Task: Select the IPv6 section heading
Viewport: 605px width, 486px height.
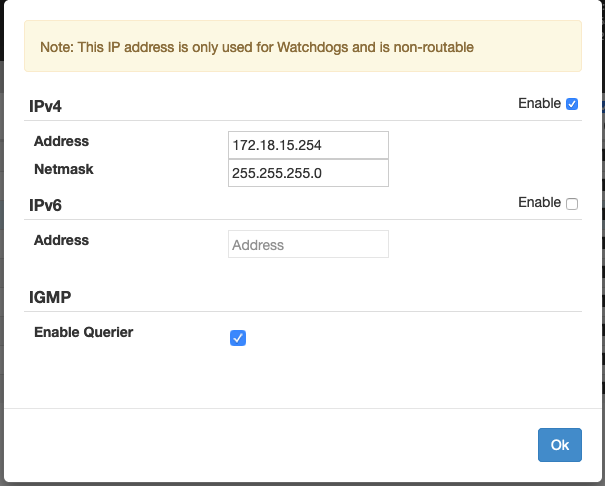Action: (48, 205)
